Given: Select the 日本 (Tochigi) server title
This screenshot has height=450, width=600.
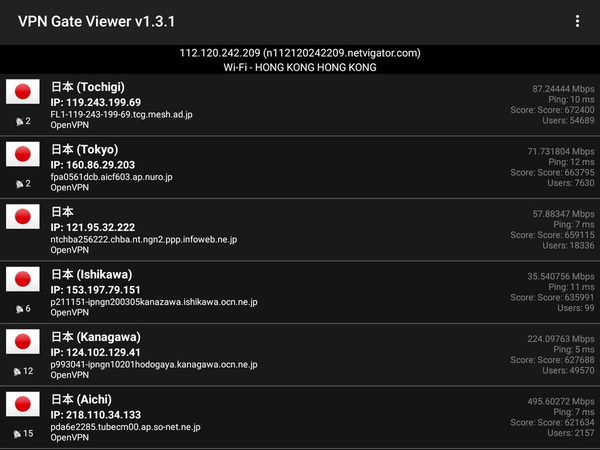Looking at the screenshot, I should (88, 87).
